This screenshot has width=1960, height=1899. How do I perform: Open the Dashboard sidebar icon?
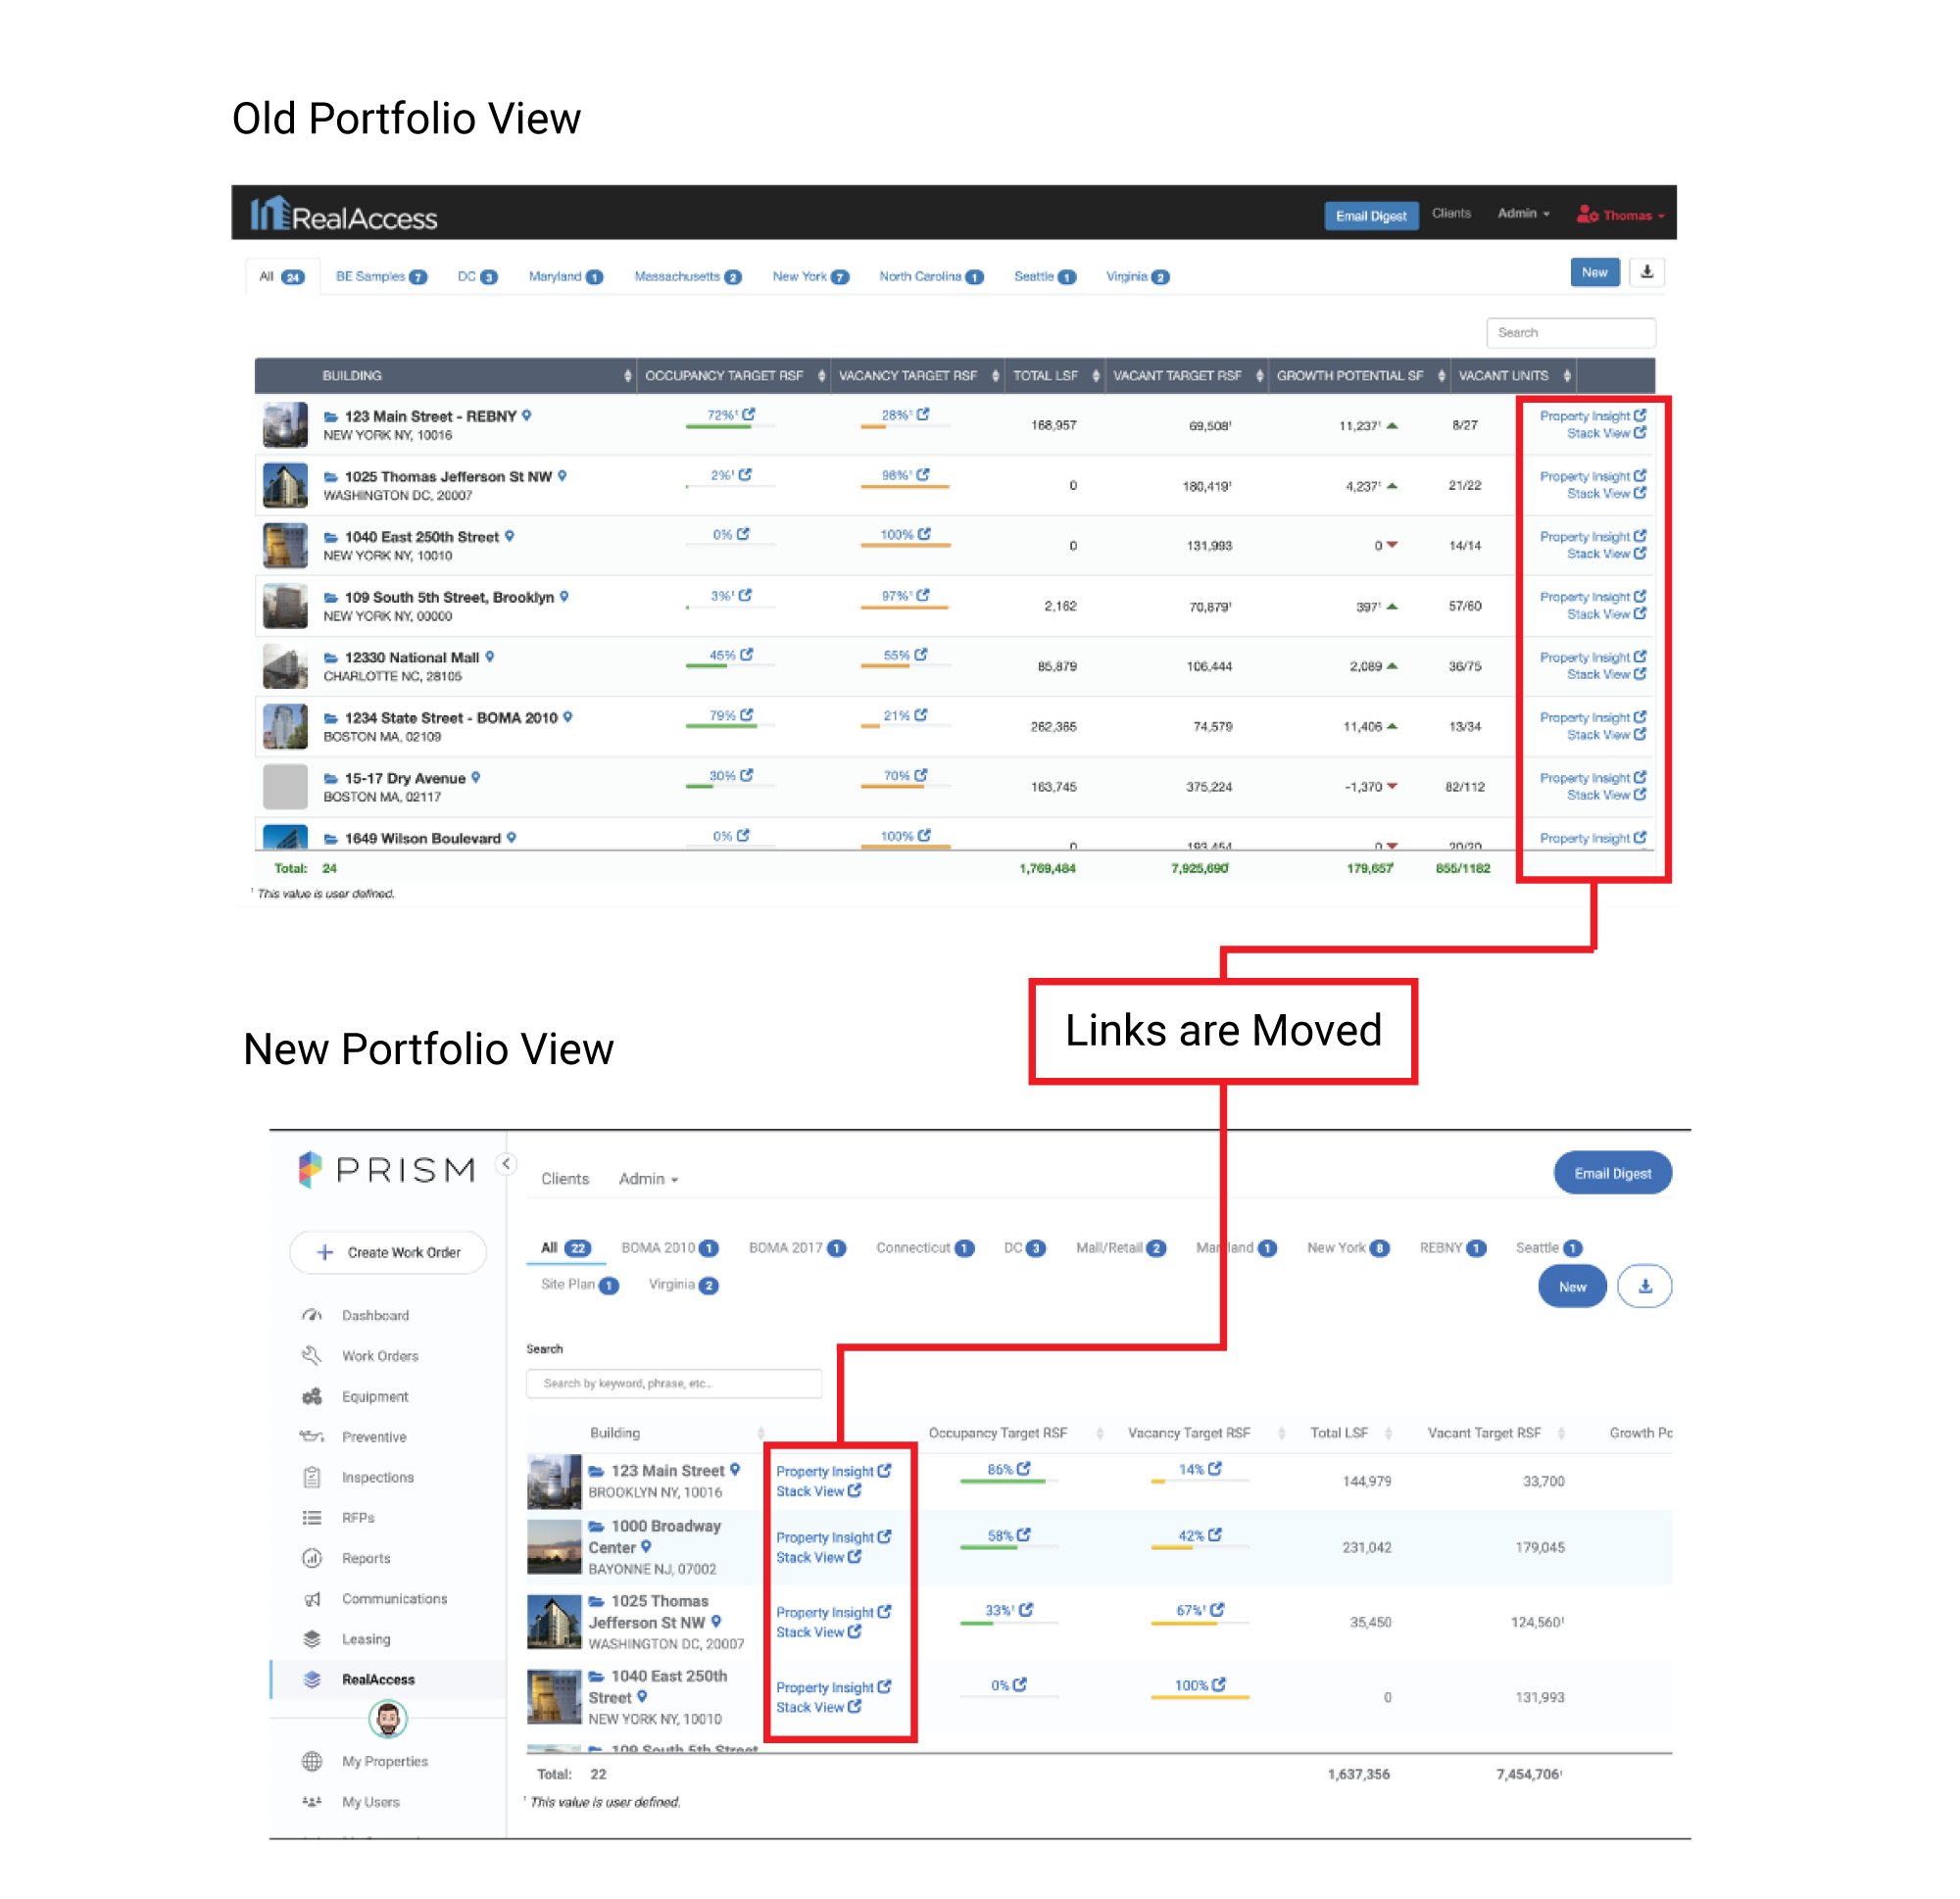[x=312, y=1314]
